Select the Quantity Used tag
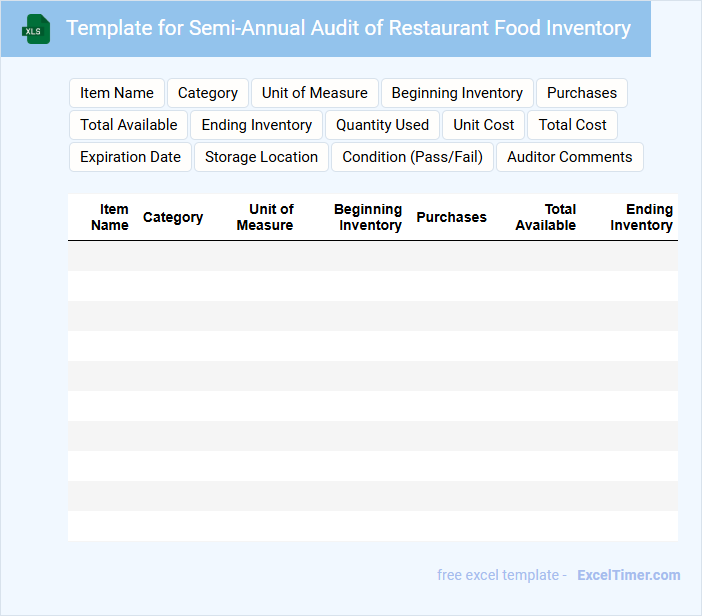Viewport: 702px width, 616px height. tap(382, 125)
